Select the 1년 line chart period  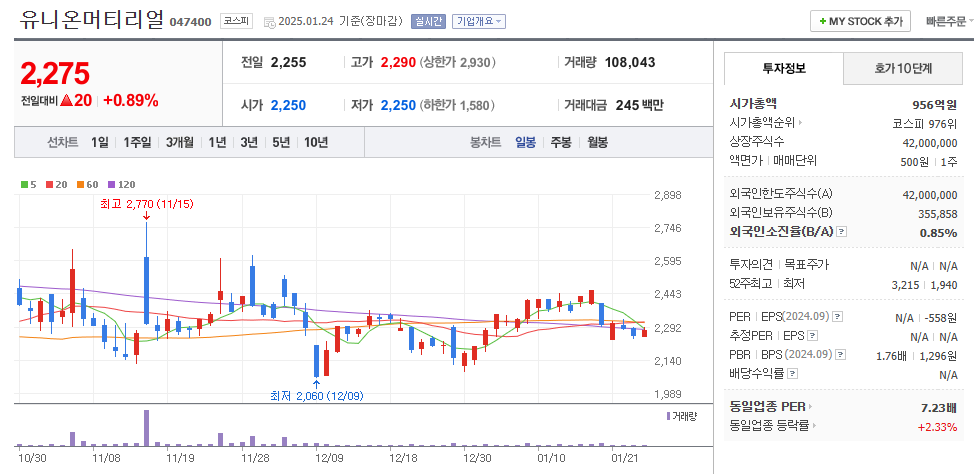tap(218, 142)
